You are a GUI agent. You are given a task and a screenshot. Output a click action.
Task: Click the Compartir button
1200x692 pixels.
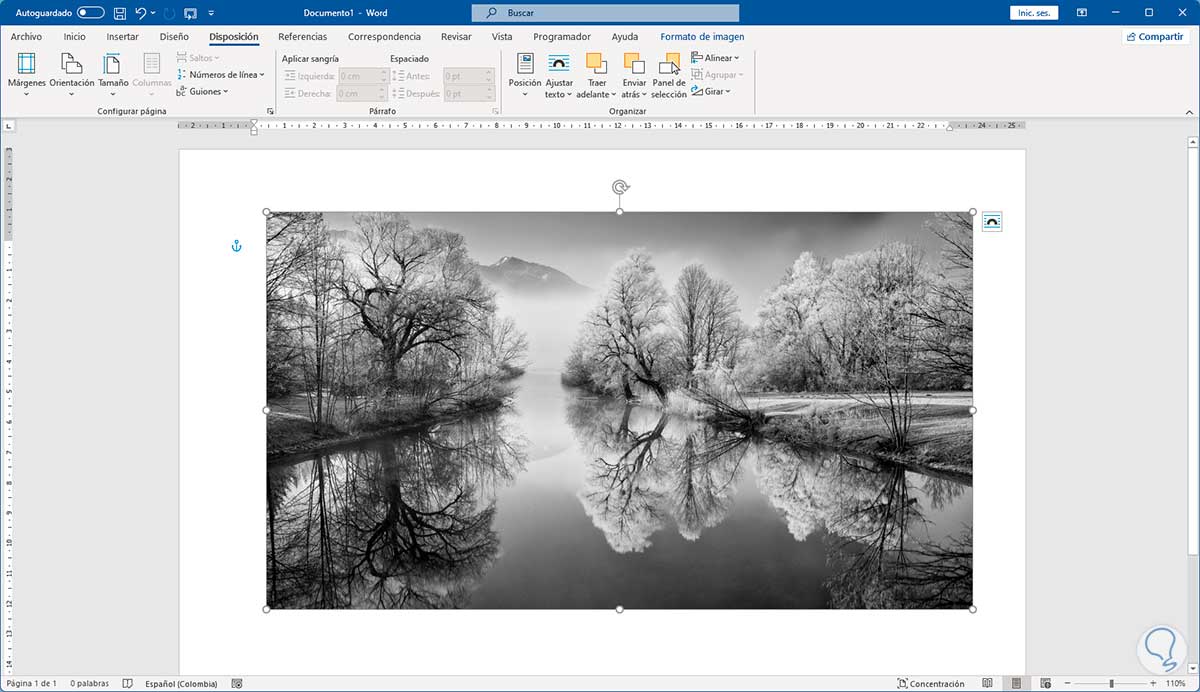click(1154, 37)
